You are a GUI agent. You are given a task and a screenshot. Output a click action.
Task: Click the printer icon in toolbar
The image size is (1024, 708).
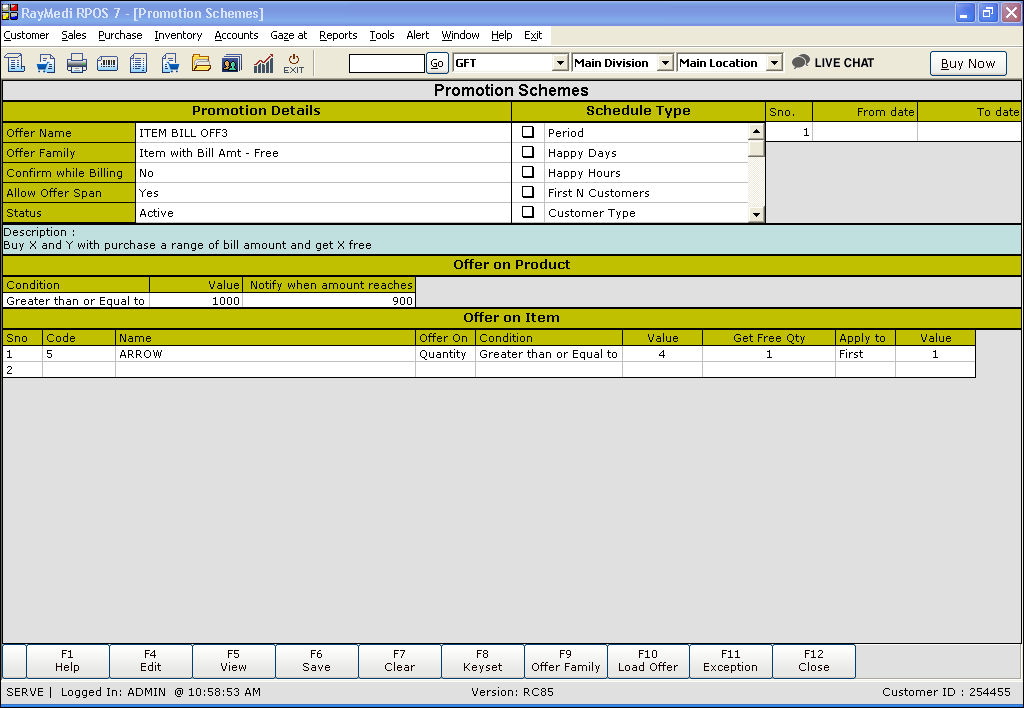(77, 63)
